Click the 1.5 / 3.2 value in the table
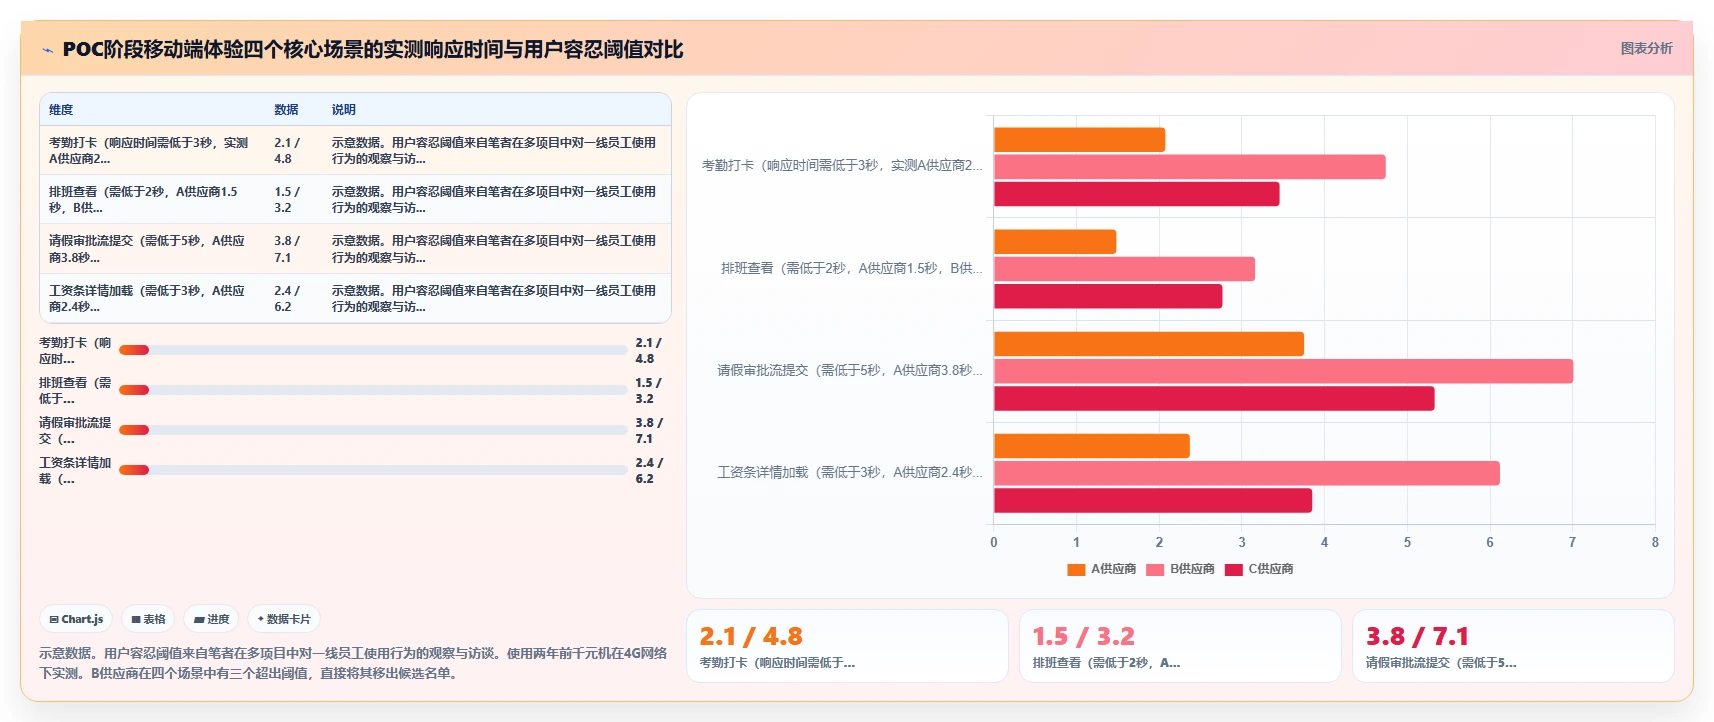The height and width of the screenshot is (722, 1714). click(288, 200)
